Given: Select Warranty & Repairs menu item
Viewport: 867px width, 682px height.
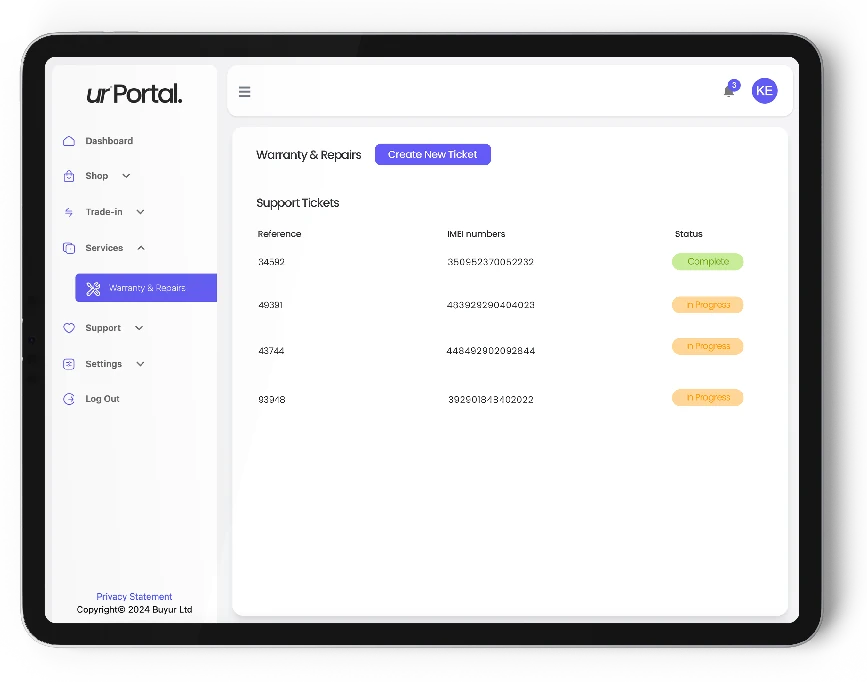Looking at the screenshot, I should click(x=146, y=288).
